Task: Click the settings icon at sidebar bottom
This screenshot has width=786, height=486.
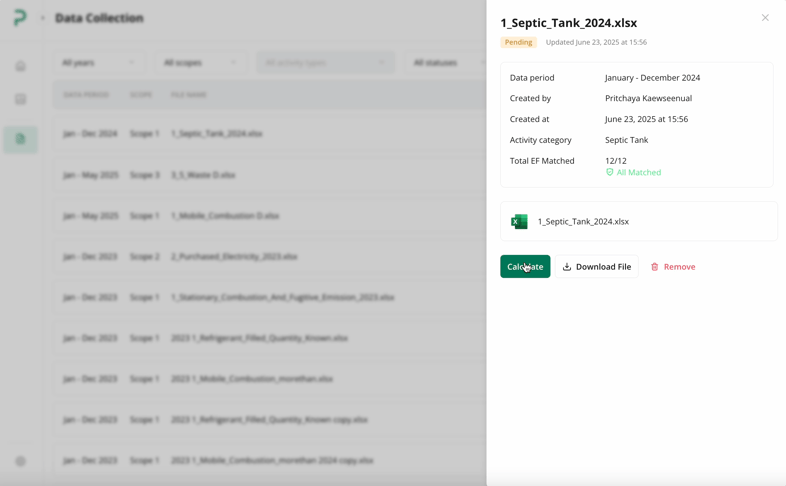Action: tap(20, 461)
